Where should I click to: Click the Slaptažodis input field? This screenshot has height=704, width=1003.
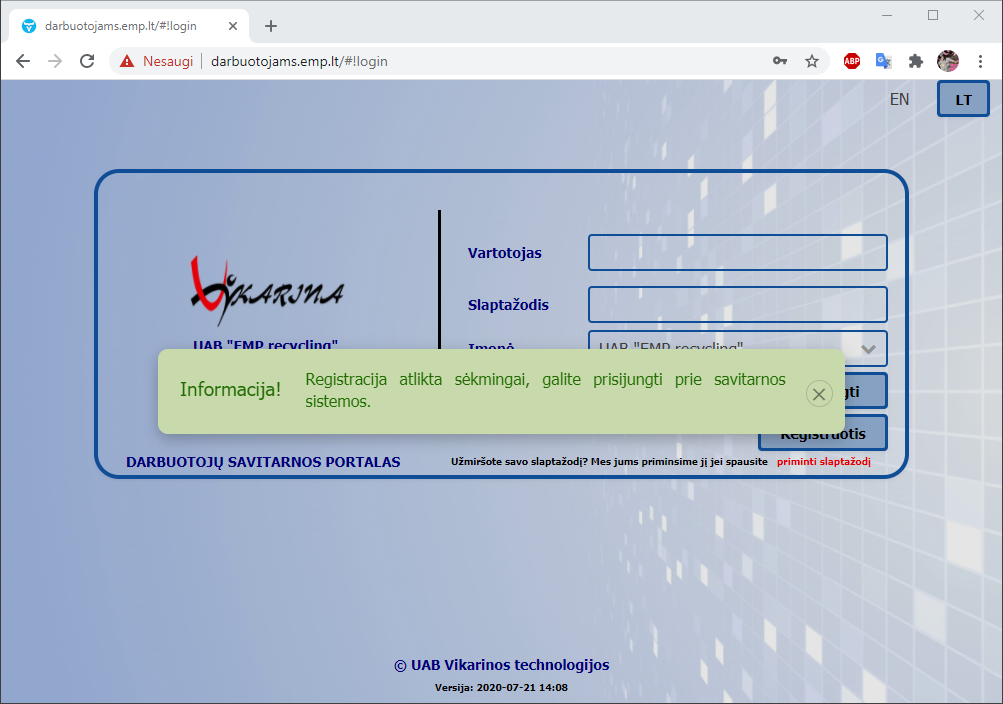click(738, 304)
